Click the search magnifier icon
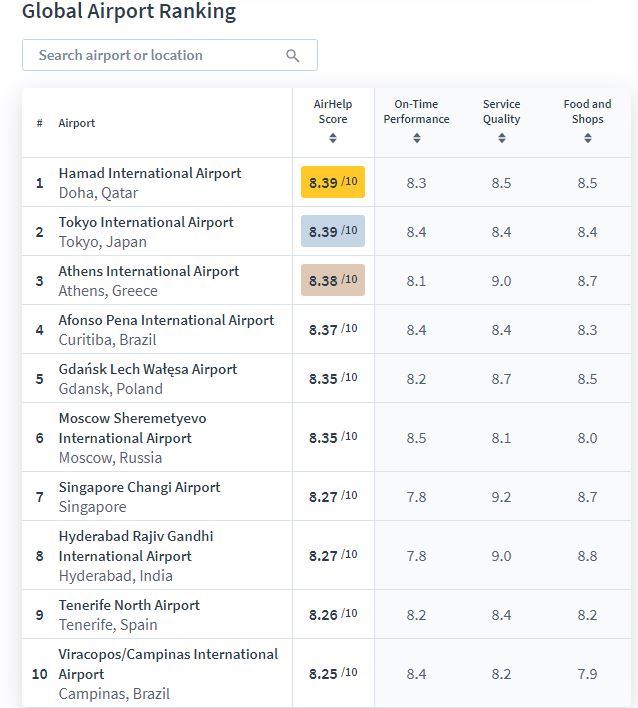 tap(293, 56)
